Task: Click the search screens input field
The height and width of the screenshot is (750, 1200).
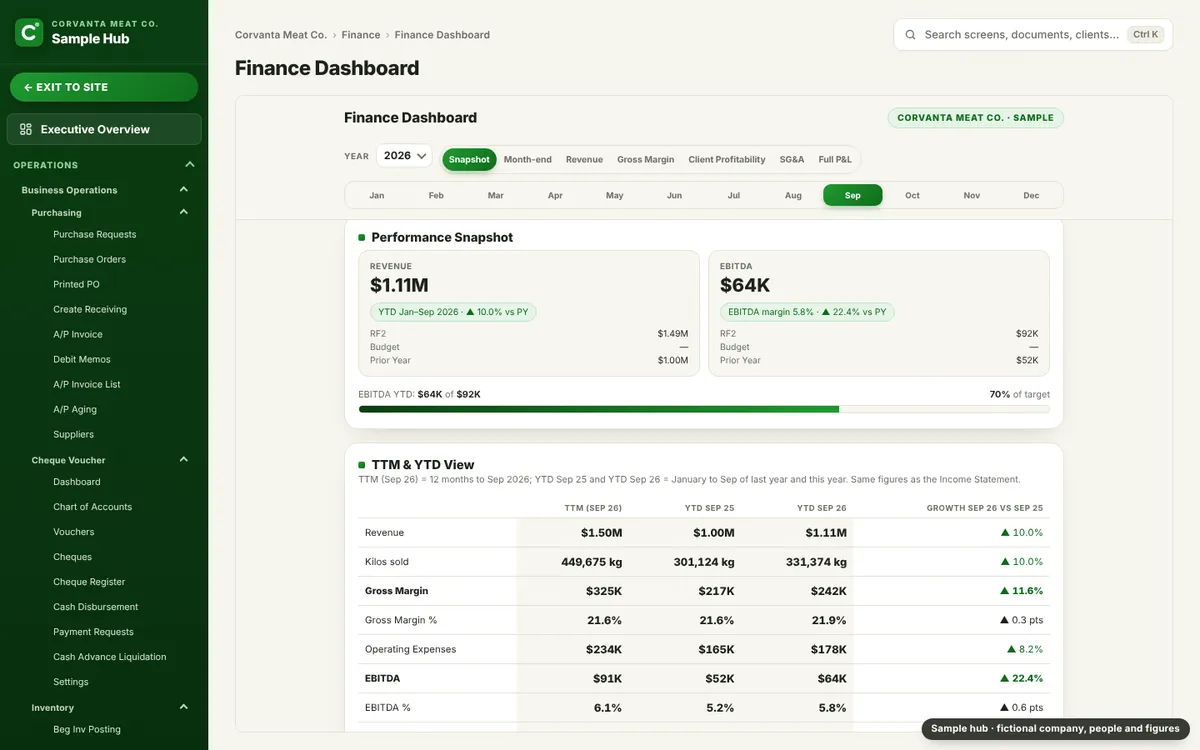Action: coord(1033,34)
